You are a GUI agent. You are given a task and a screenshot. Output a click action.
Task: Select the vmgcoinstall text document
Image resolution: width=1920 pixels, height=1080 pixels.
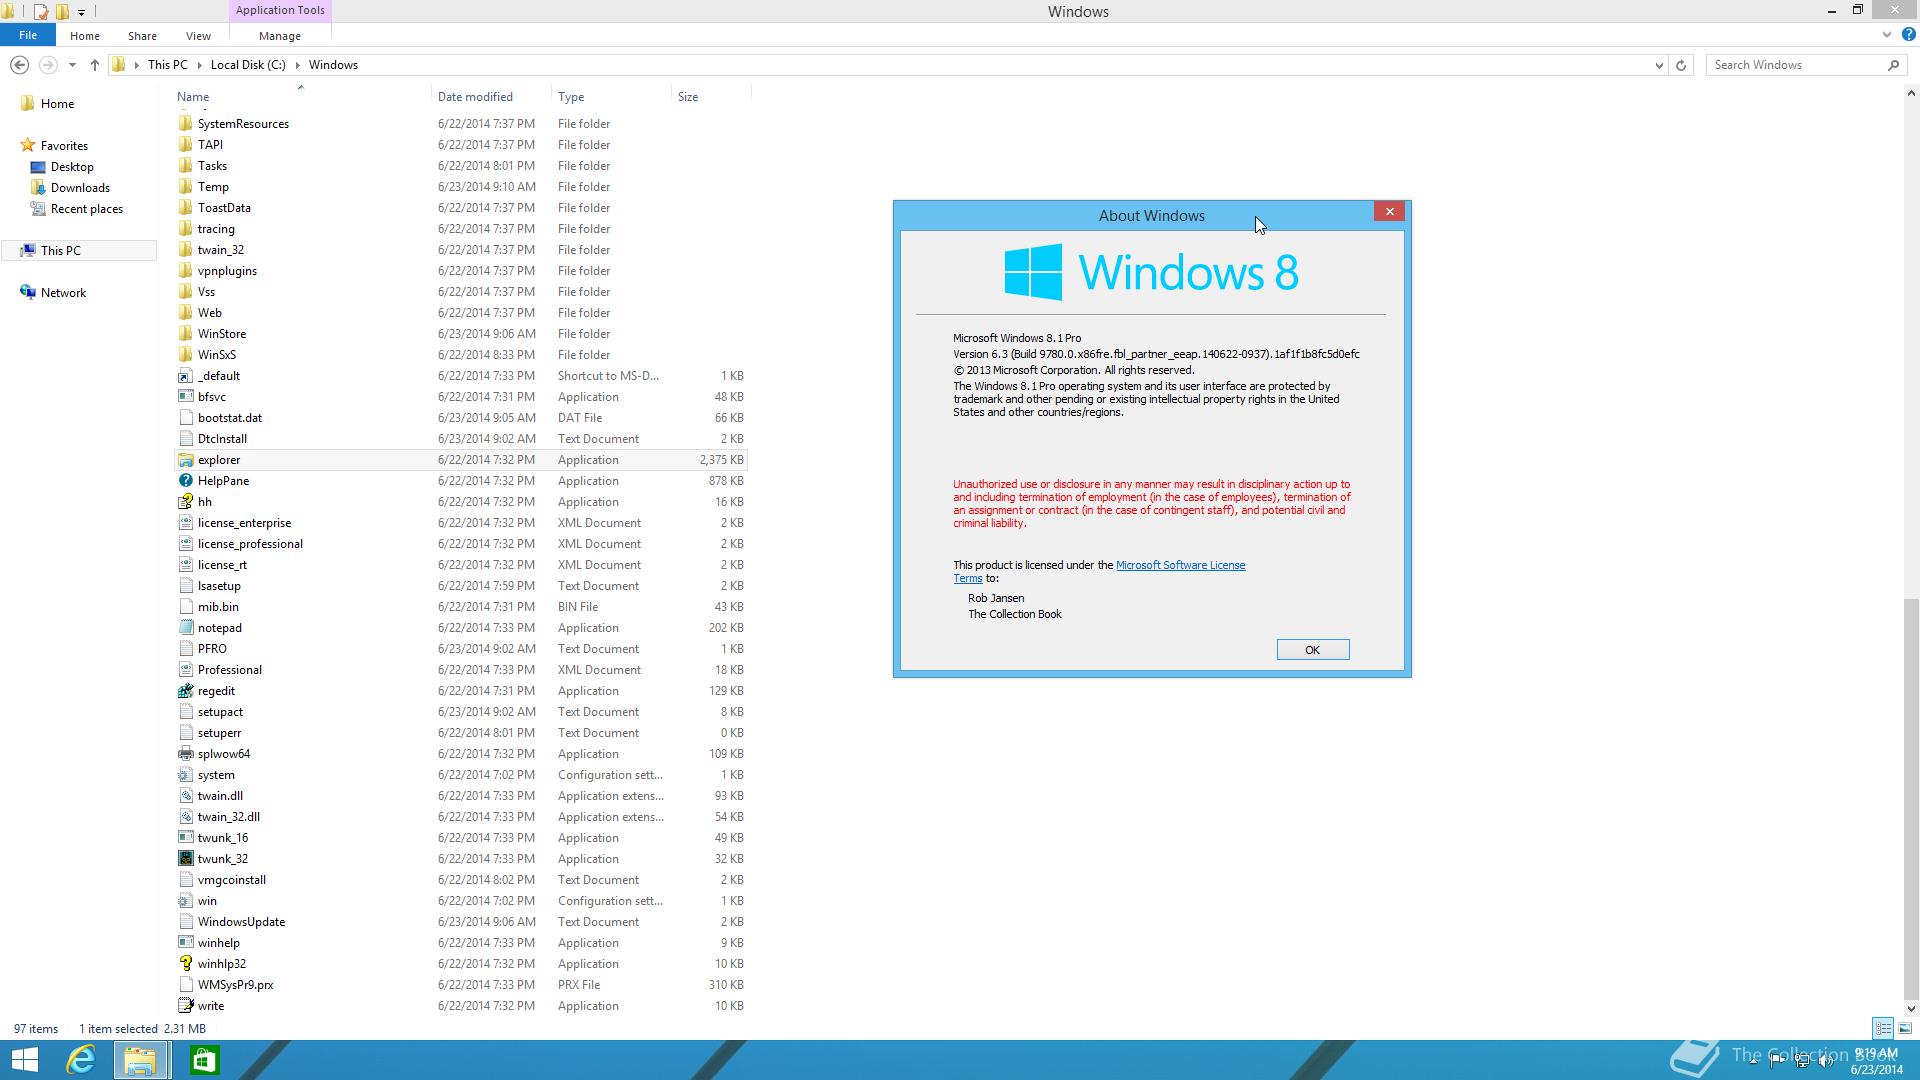point(460,880)
